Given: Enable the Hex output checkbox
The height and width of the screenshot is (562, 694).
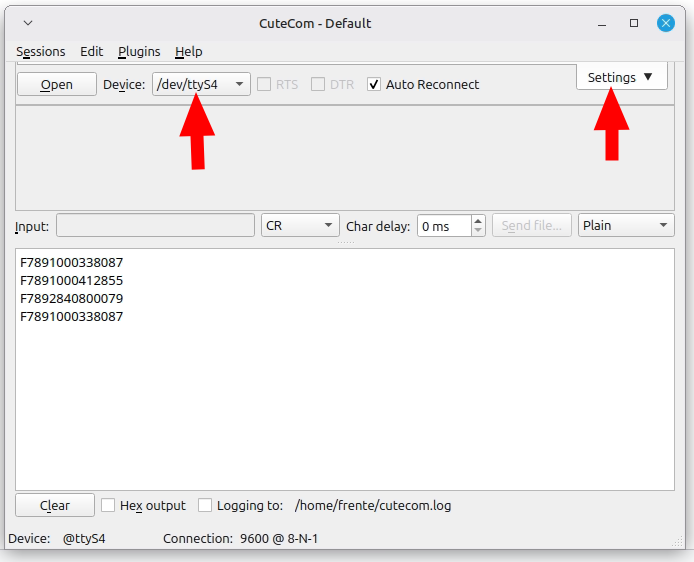Looking at the screenshot, I should pos(108,505).
